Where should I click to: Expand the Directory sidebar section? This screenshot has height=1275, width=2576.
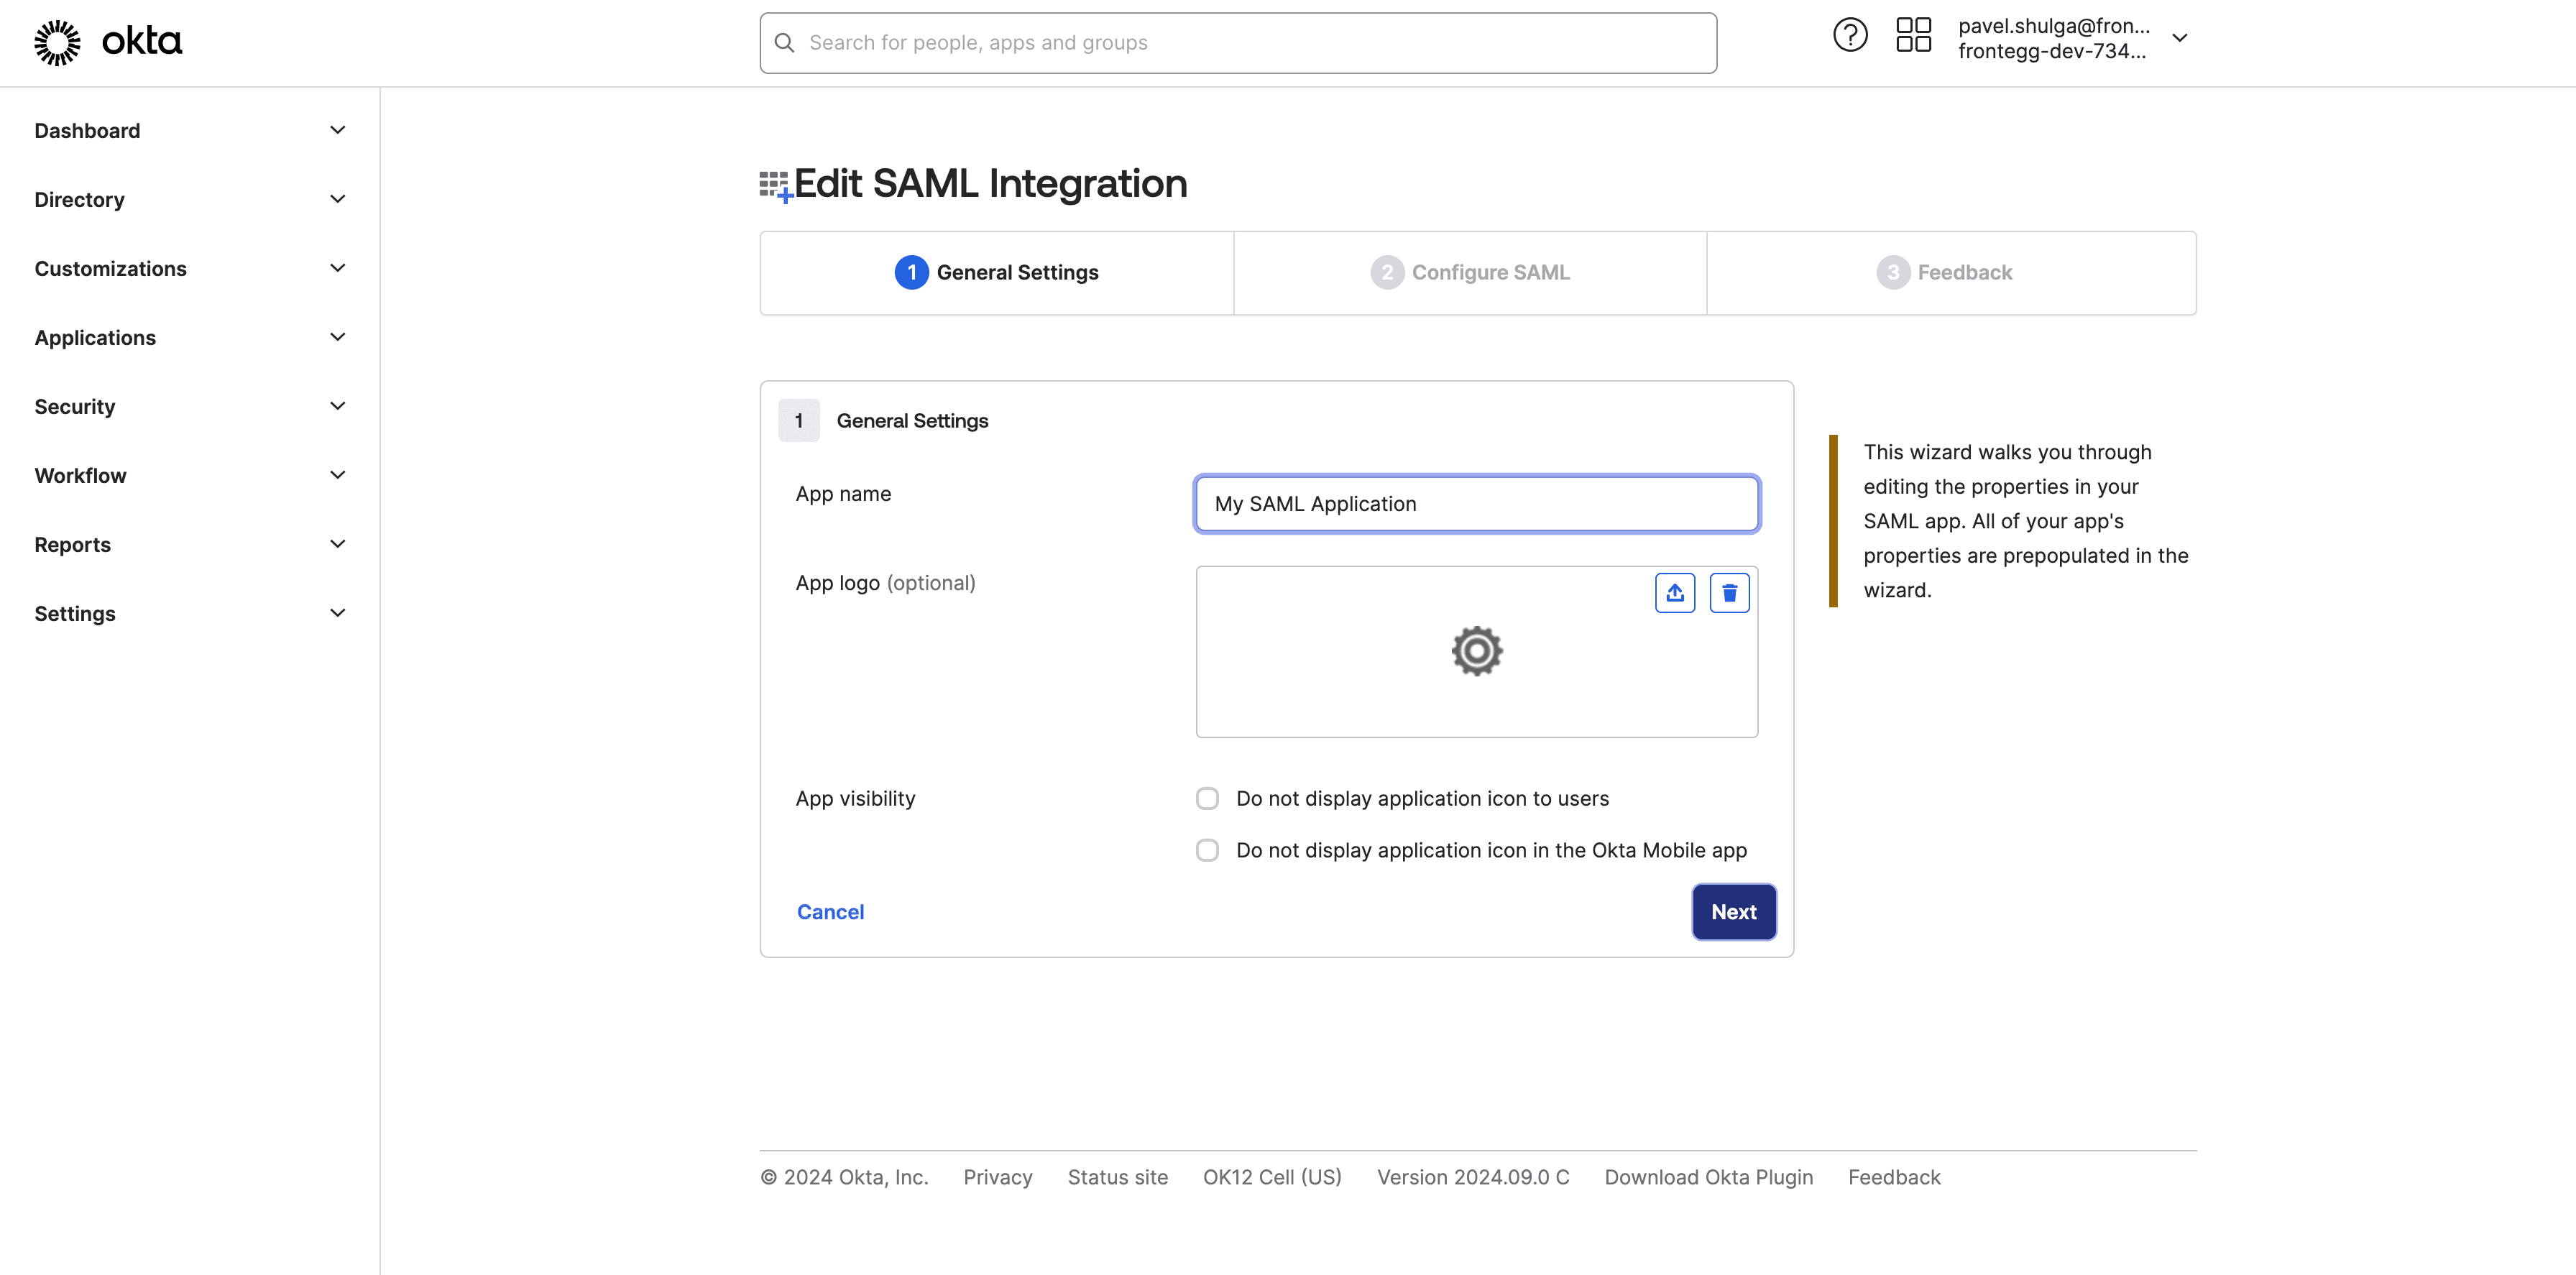(x=190, y=199)
